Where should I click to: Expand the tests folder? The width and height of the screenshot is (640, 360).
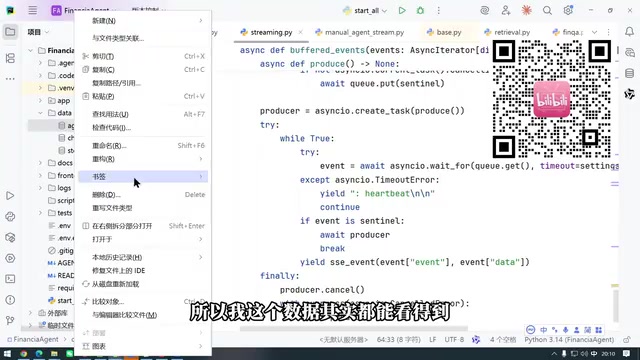[x=40, y=213]
